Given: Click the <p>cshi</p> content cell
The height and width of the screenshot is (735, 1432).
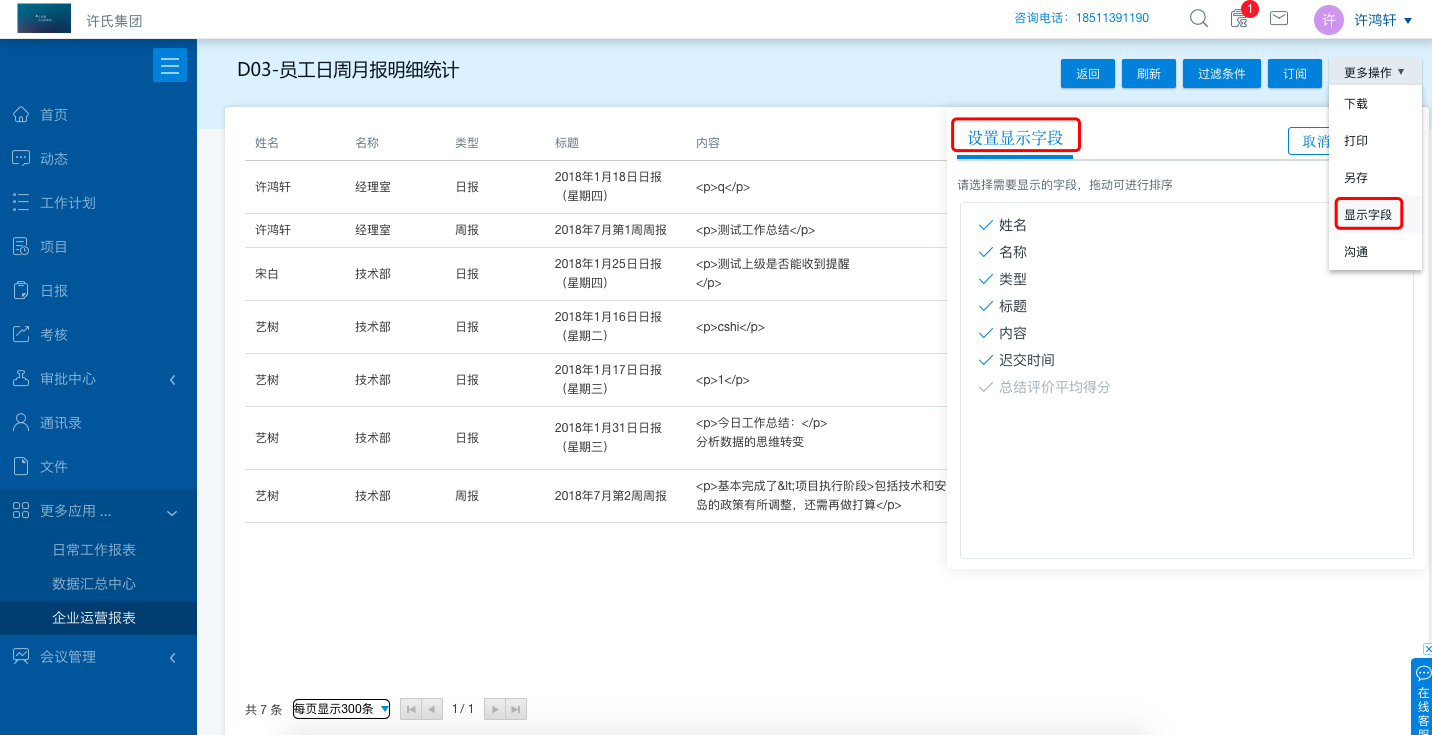Looking at the screenshot, I should [x=730, y=326].
